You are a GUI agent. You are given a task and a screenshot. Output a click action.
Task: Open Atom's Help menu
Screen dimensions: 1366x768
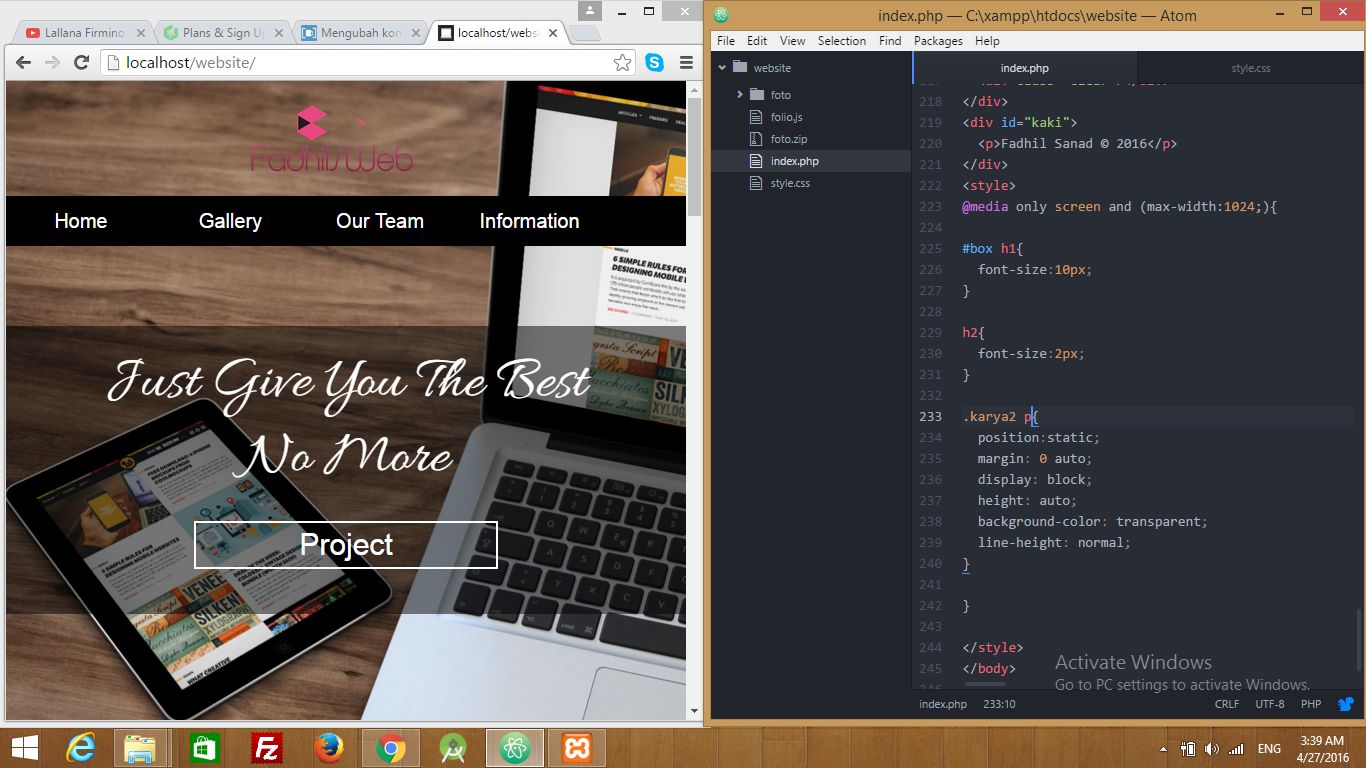987,41
